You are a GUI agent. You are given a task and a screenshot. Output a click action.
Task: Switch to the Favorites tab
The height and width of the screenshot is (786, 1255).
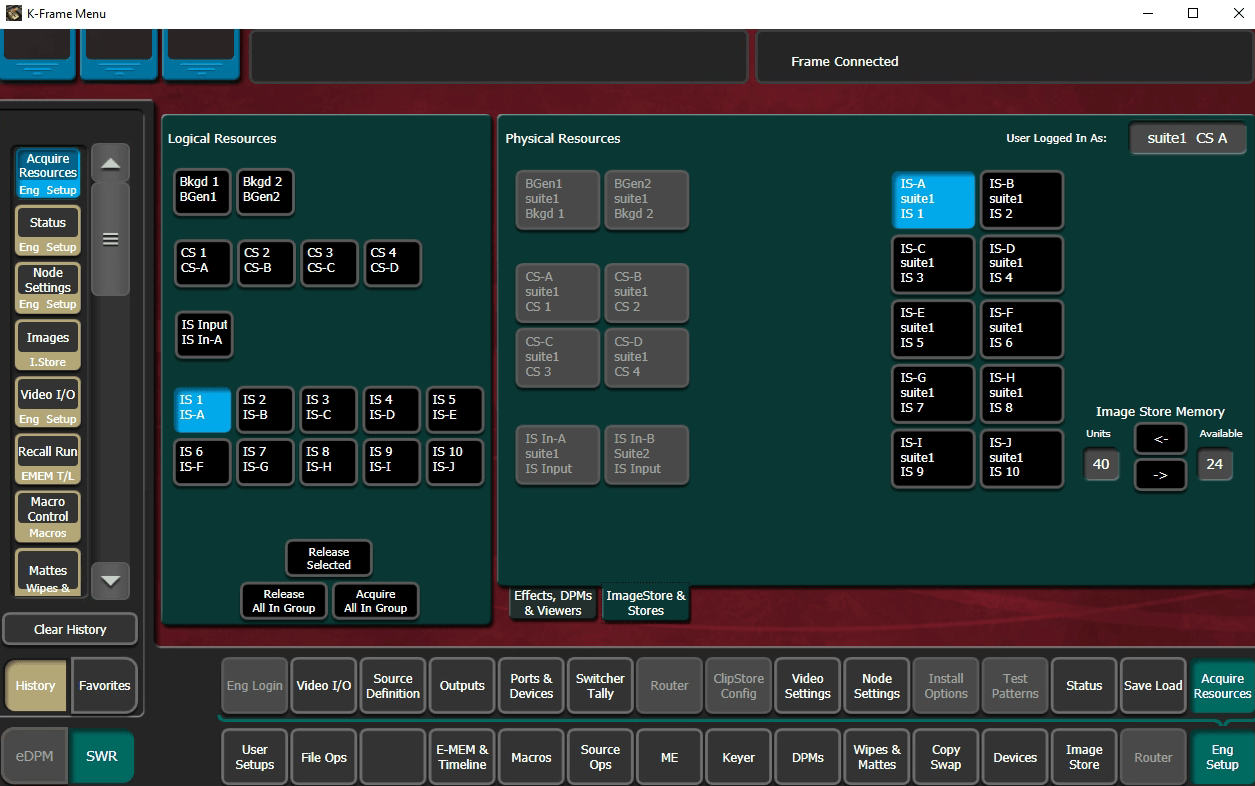(x=105, y=686)
